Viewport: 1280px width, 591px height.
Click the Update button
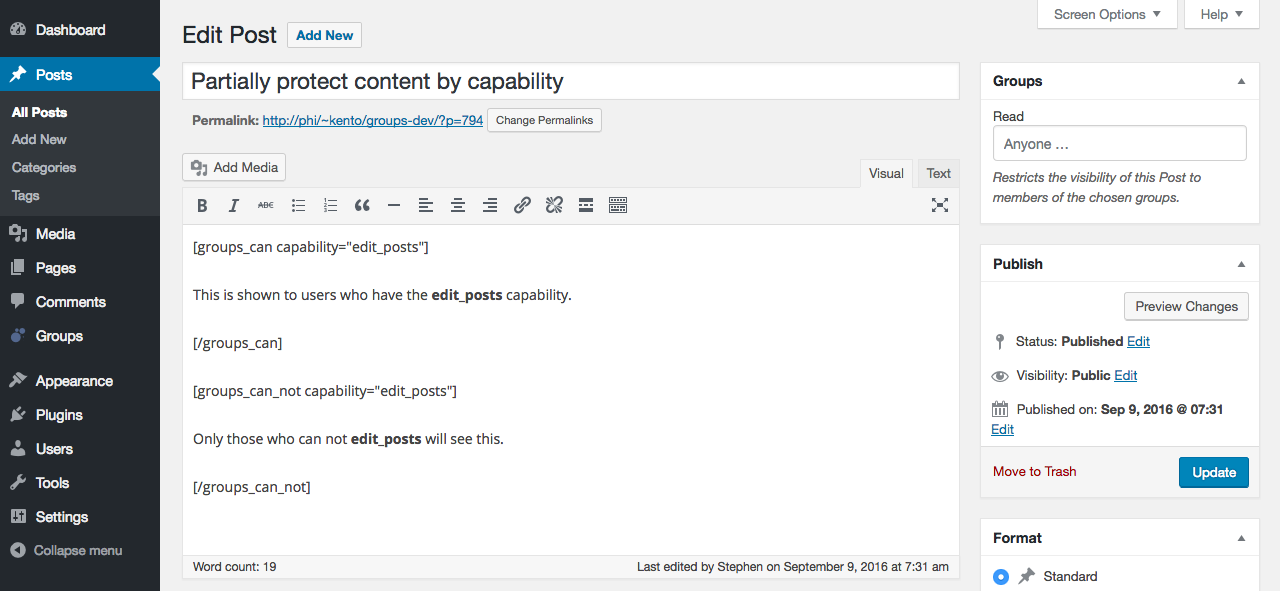(1214, 472)
